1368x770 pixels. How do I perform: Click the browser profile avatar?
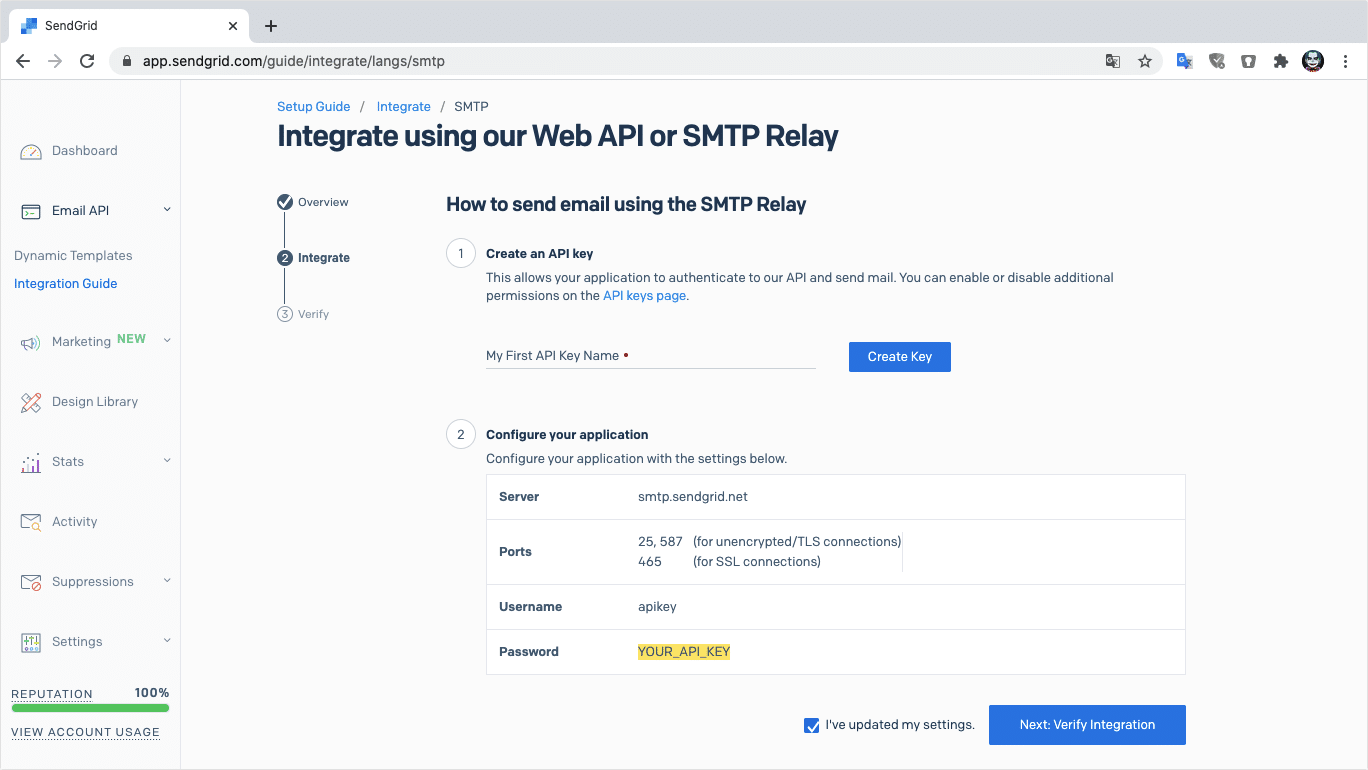[1313, 61]
